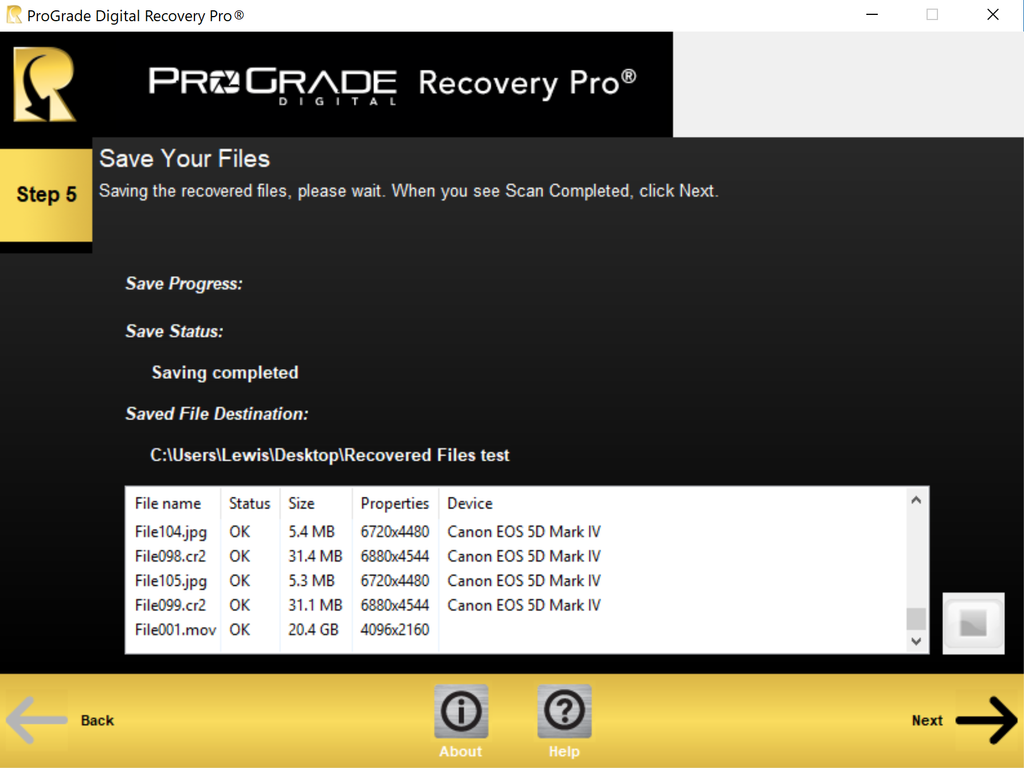Click the saved destination path text
The image size is (1024, 768).
(330, 455)
